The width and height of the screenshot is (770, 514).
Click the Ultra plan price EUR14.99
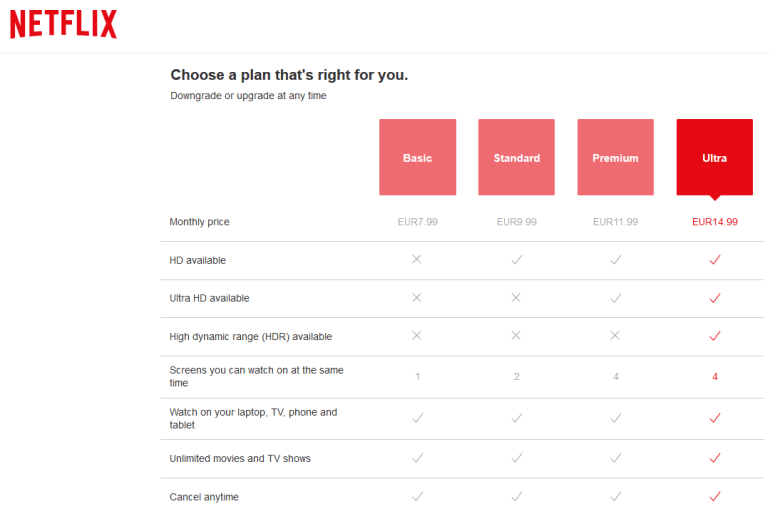714,222
